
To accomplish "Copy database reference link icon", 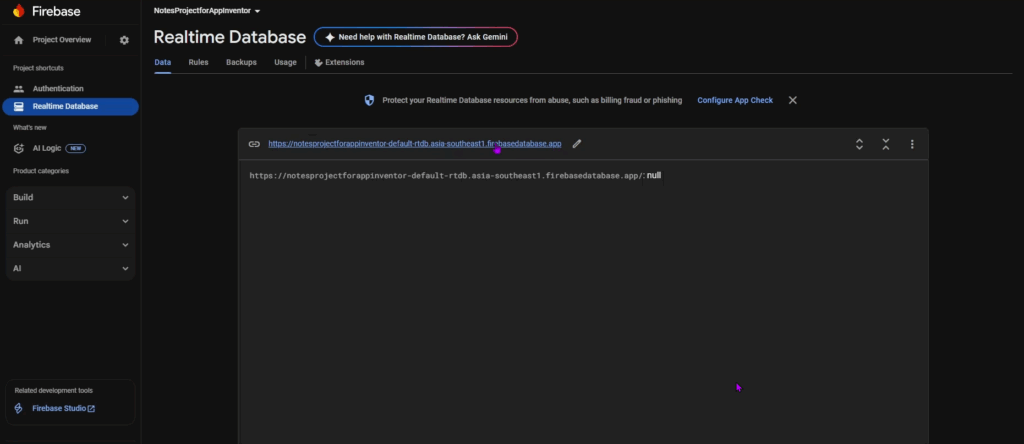I will tap(254, 144).
